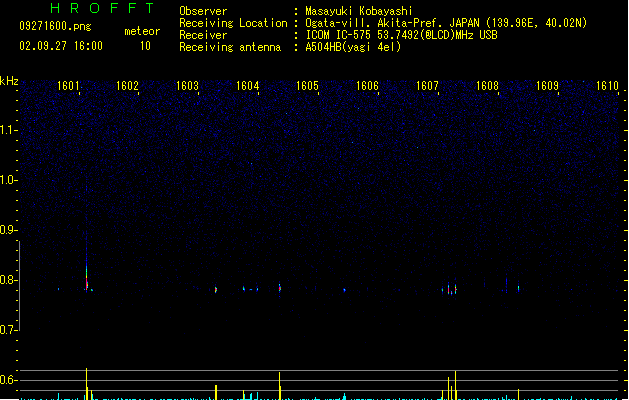The image size is (629, 400).
Task: Click observer name Masayuki Kobayashi
Action: [x=359, y=11]
